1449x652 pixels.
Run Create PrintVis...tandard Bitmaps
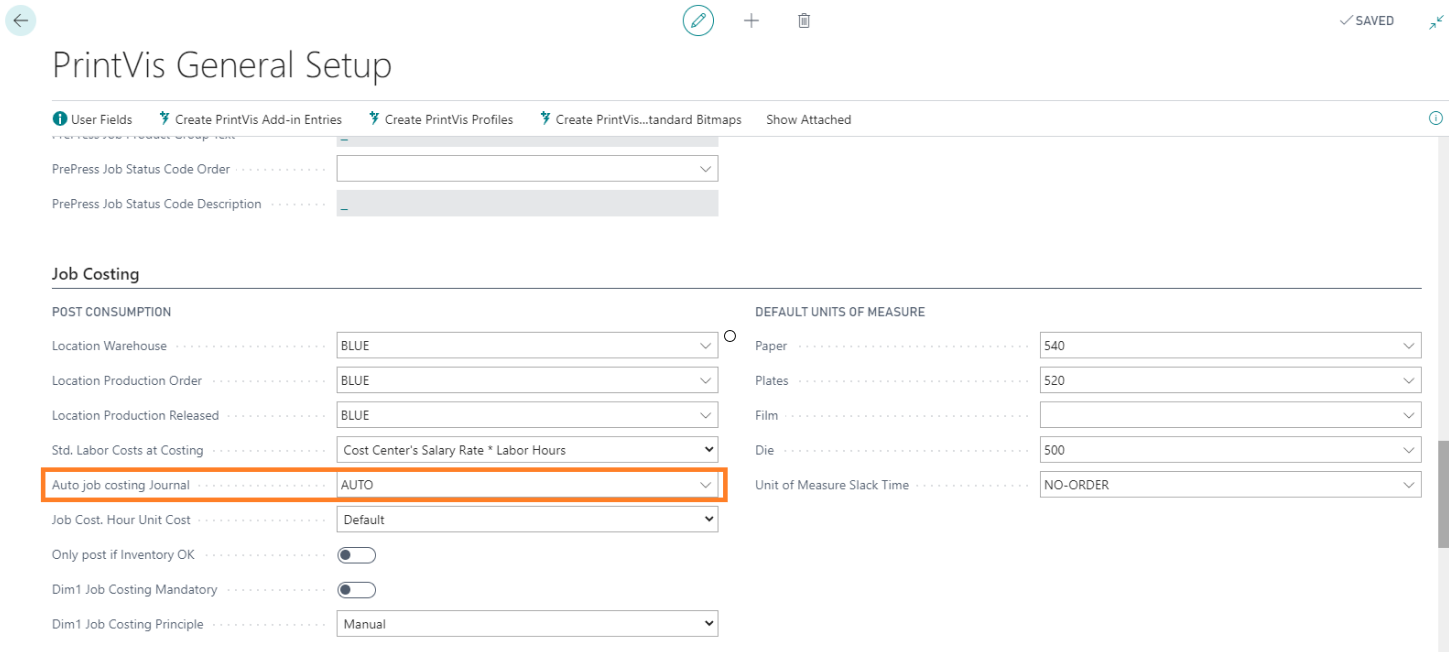(x=640, y=119)
